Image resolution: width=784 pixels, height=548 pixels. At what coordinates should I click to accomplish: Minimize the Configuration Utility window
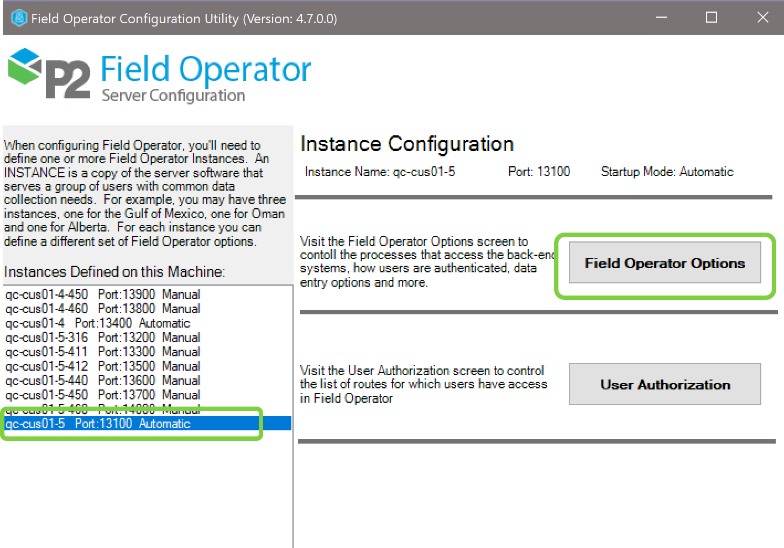point(662,17)
